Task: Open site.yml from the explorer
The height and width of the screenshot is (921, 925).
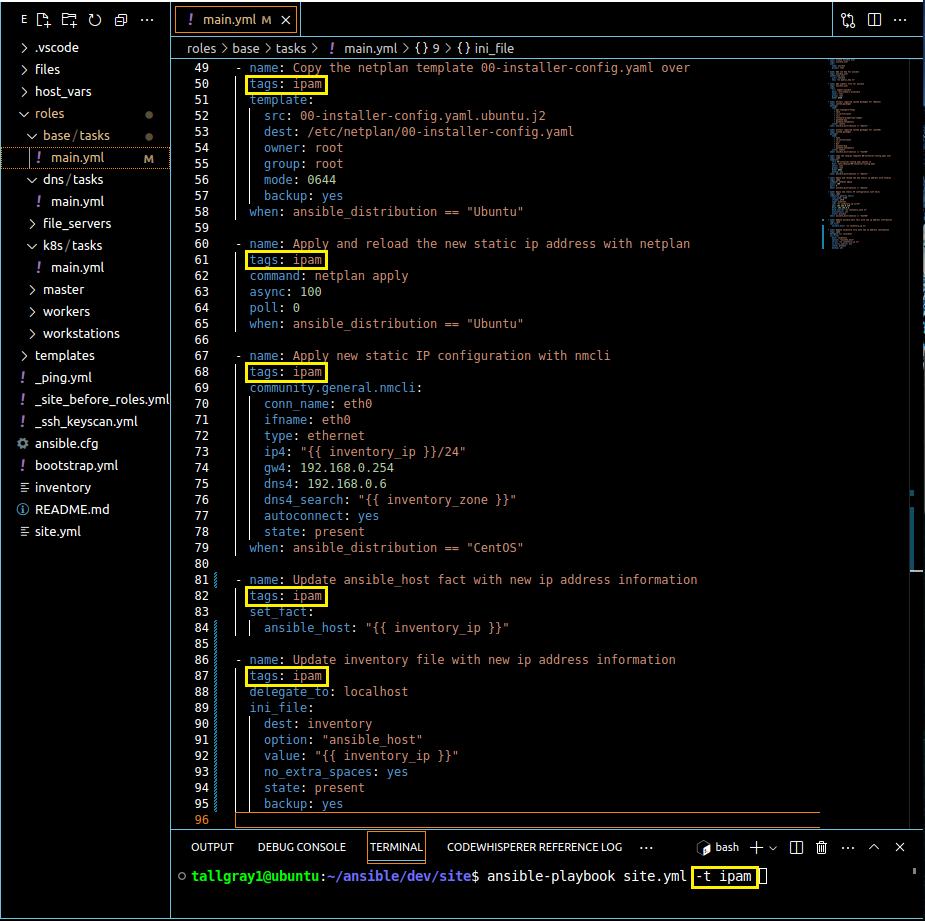Action: (x=57, y=531)
